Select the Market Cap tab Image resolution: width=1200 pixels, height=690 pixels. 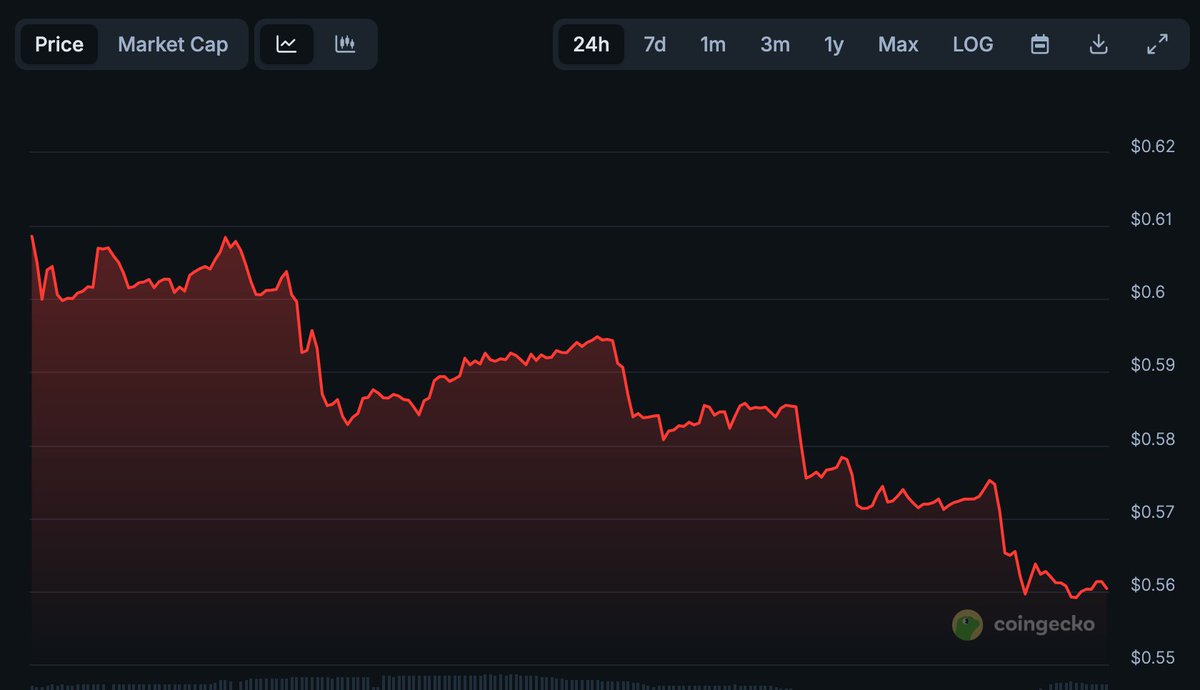(x=173, y=44)
